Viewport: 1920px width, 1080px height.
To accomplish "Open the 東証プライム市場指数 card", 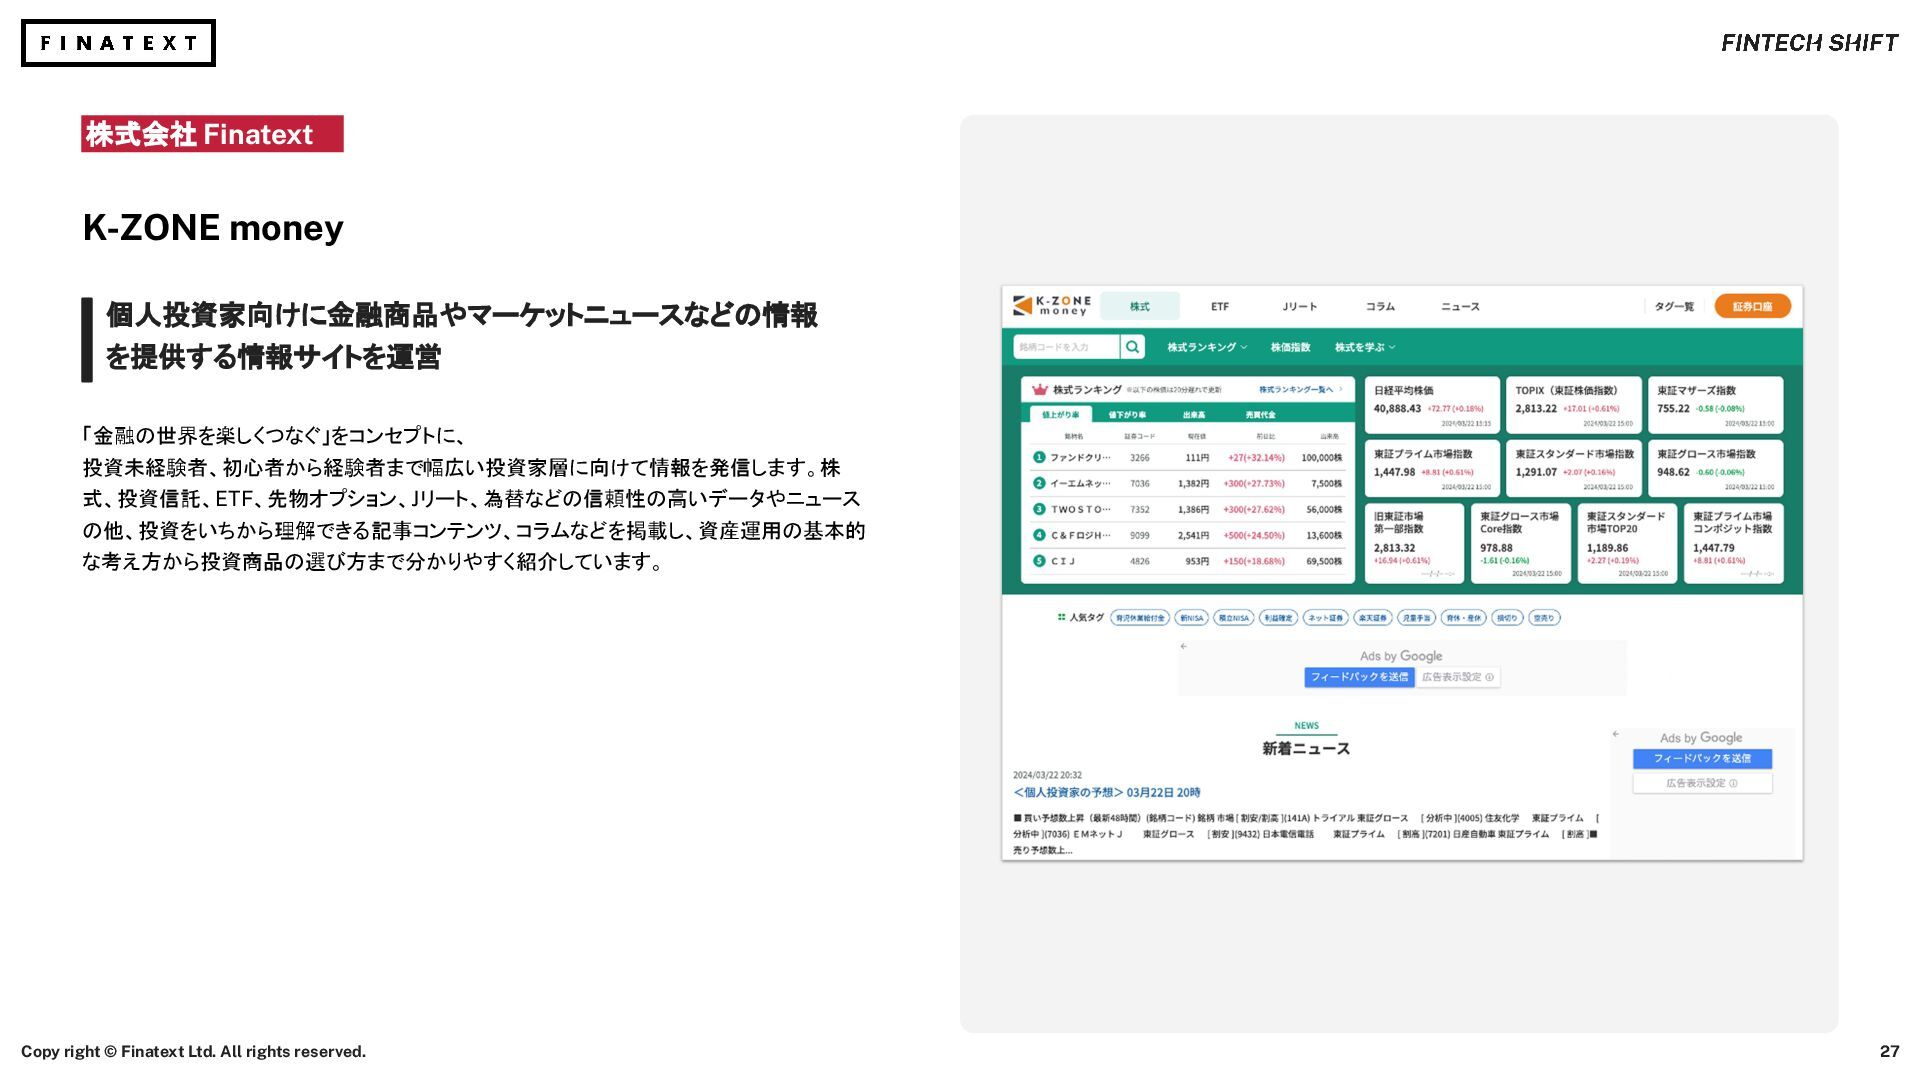I will [1432, 468].
